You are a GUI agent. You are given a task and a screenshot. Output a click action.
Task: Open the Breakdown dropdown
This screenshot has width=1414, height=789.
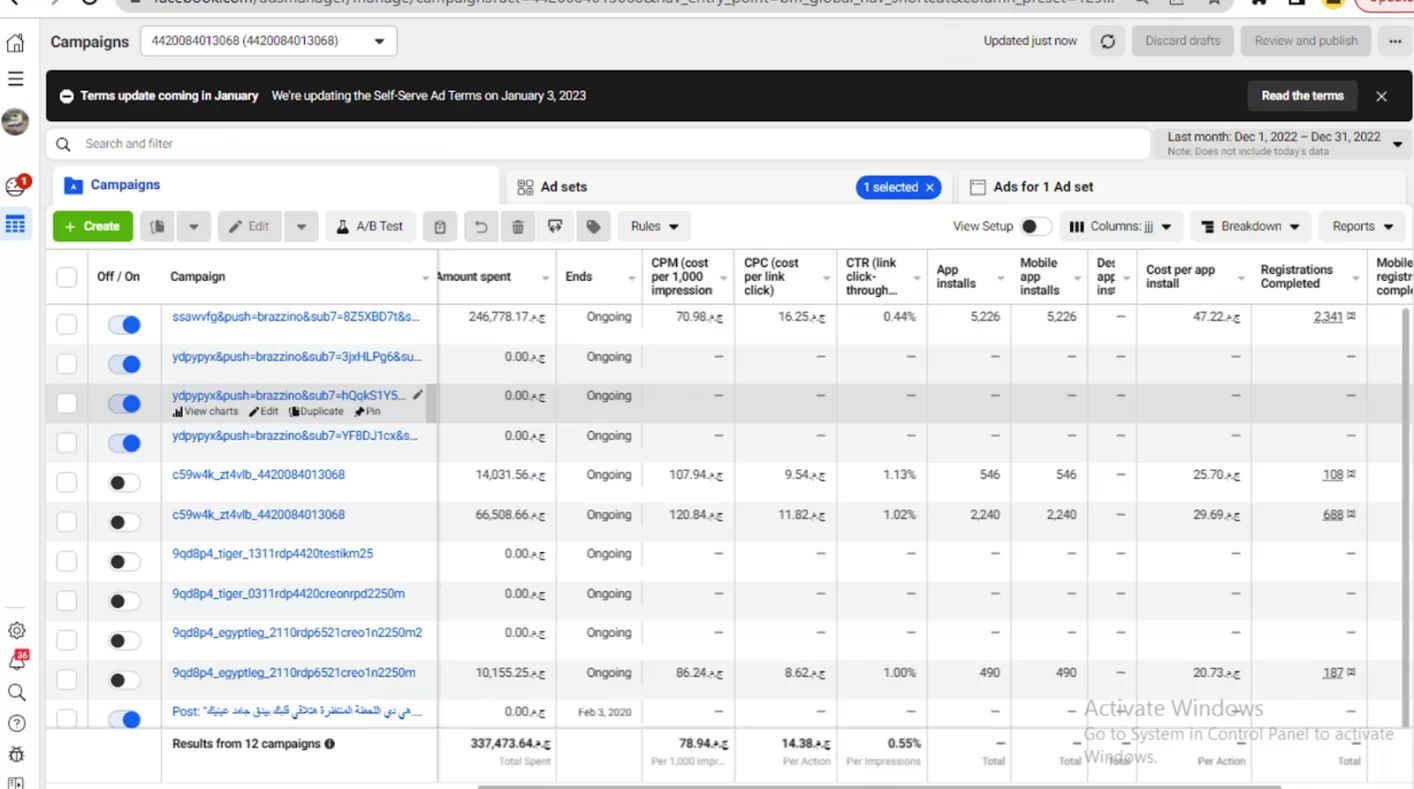pos(1250,227)
